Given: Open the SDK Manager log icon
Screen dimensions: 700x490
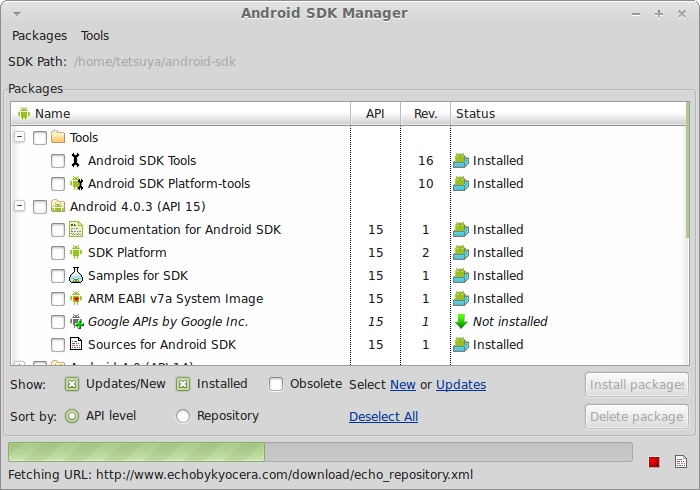Looking at the screenshot, I should [681, 461].
